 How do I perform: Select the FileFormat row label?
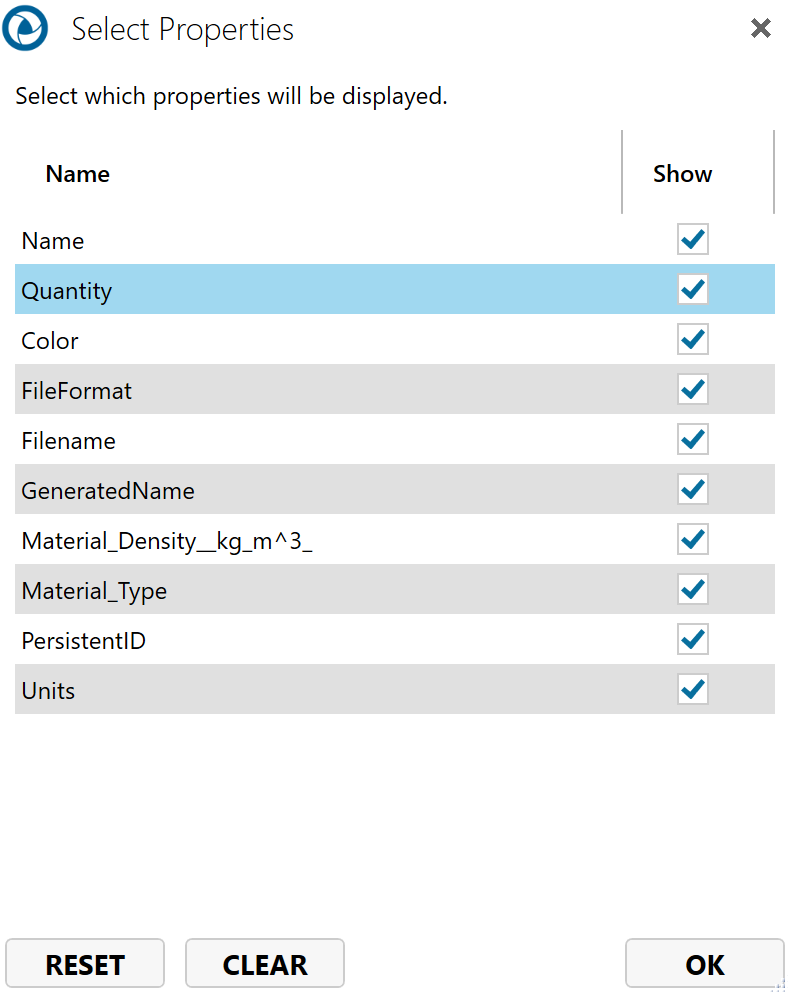tap(77, 391)
